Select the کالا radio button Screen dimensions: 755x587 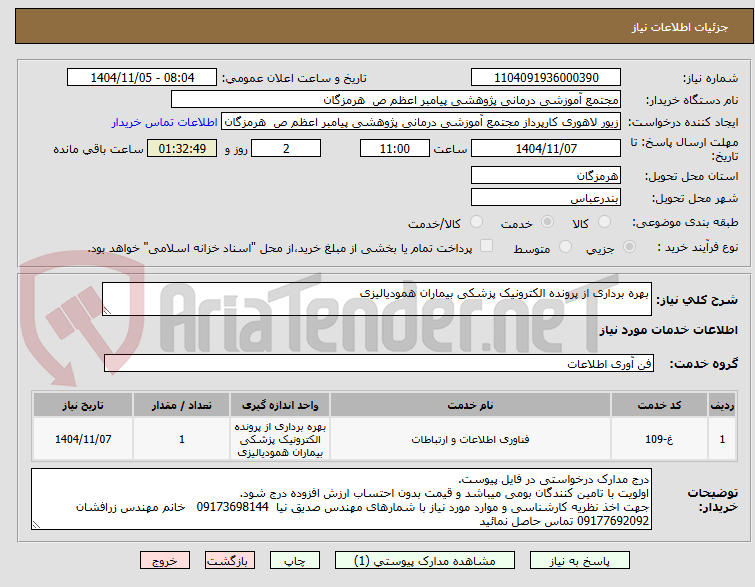604,222
